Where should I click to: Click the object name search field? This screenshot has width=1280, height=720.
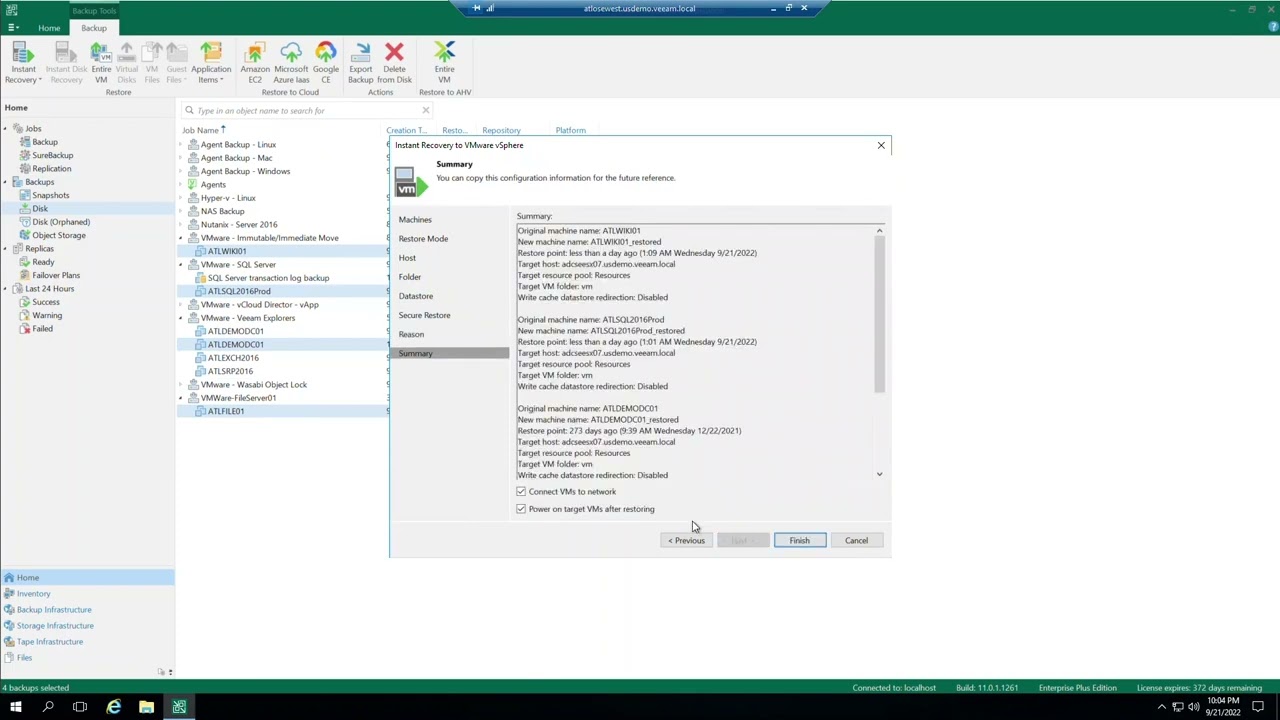pyautogui.click(x=305, y=110)
